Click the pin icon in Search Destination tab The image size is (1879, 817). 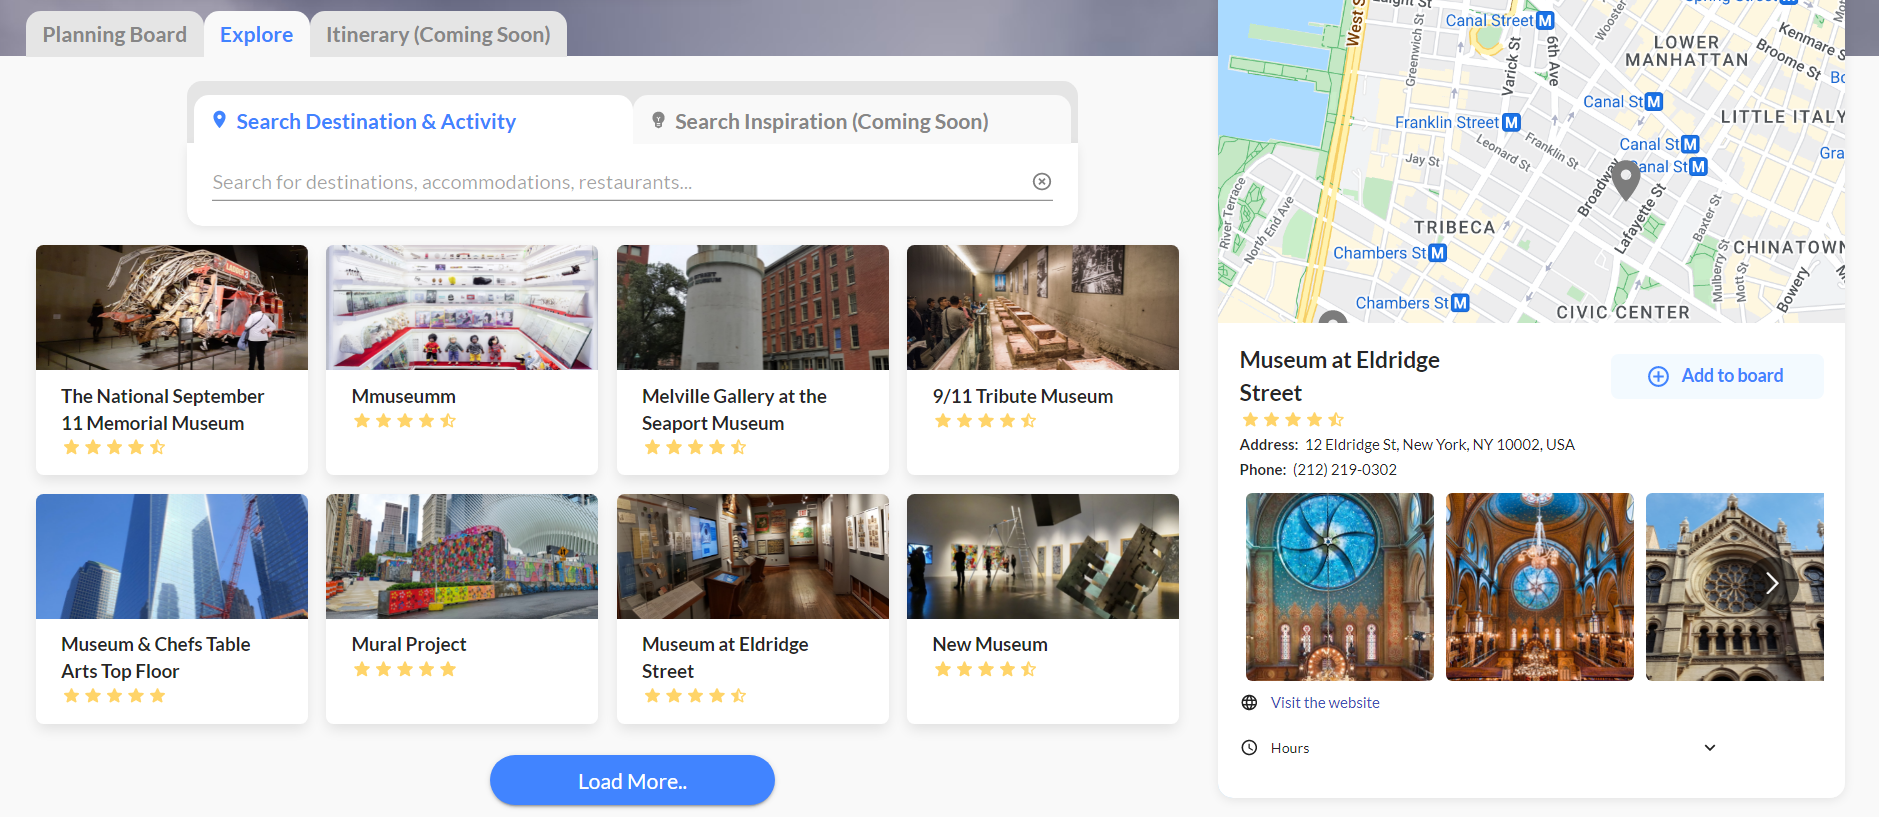point(220,121)
